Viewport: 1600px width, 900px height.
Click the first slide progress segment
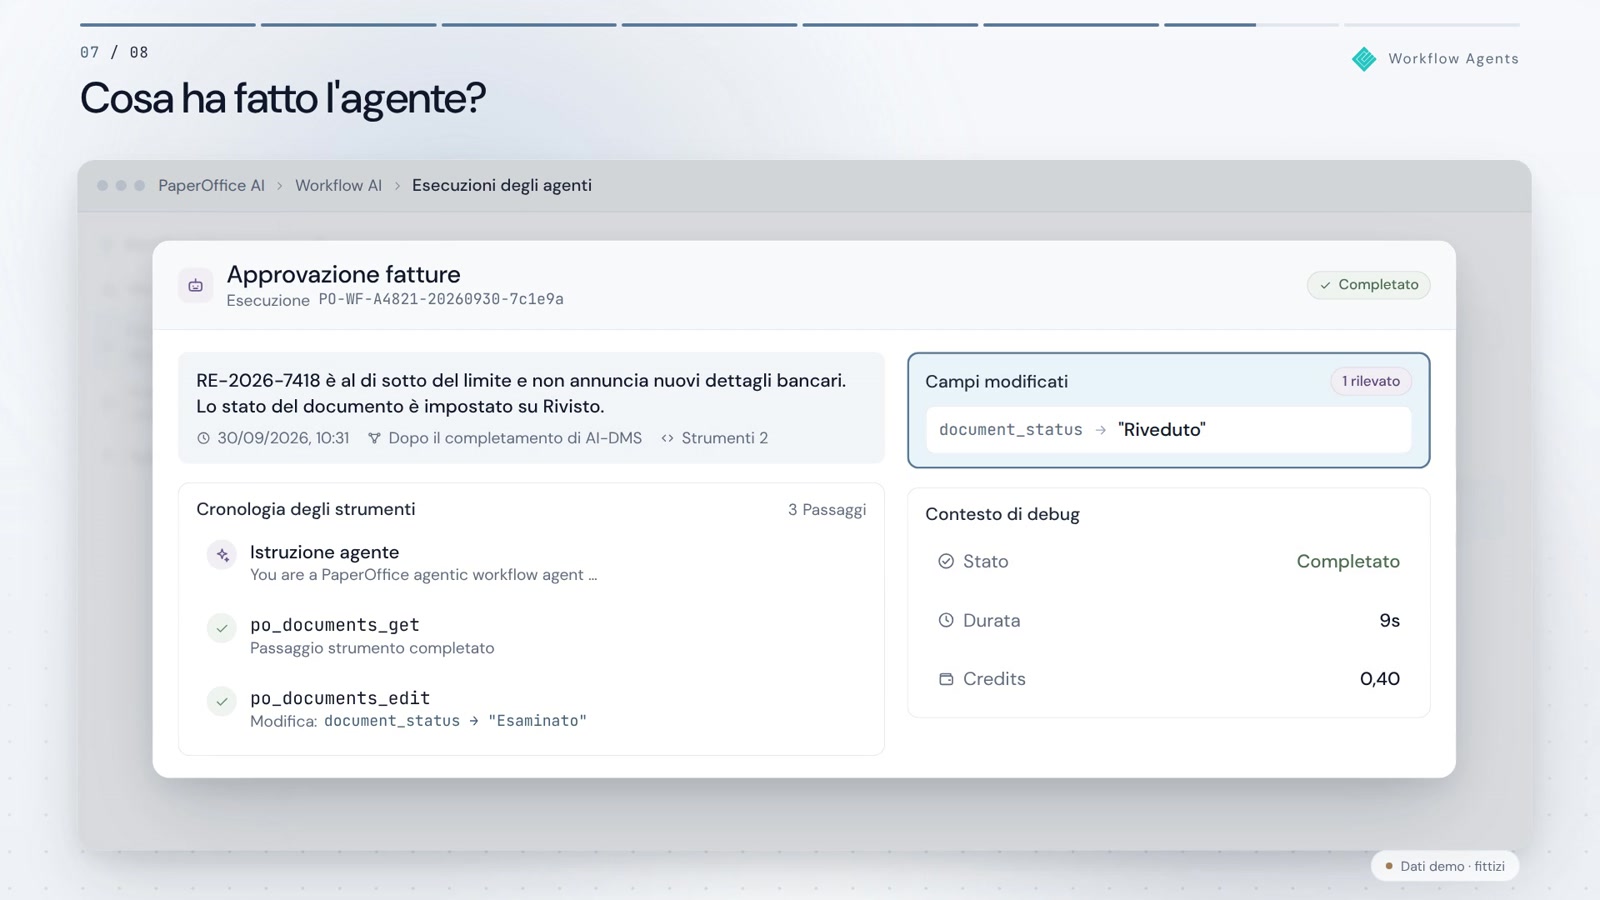(x=168, y=24)
